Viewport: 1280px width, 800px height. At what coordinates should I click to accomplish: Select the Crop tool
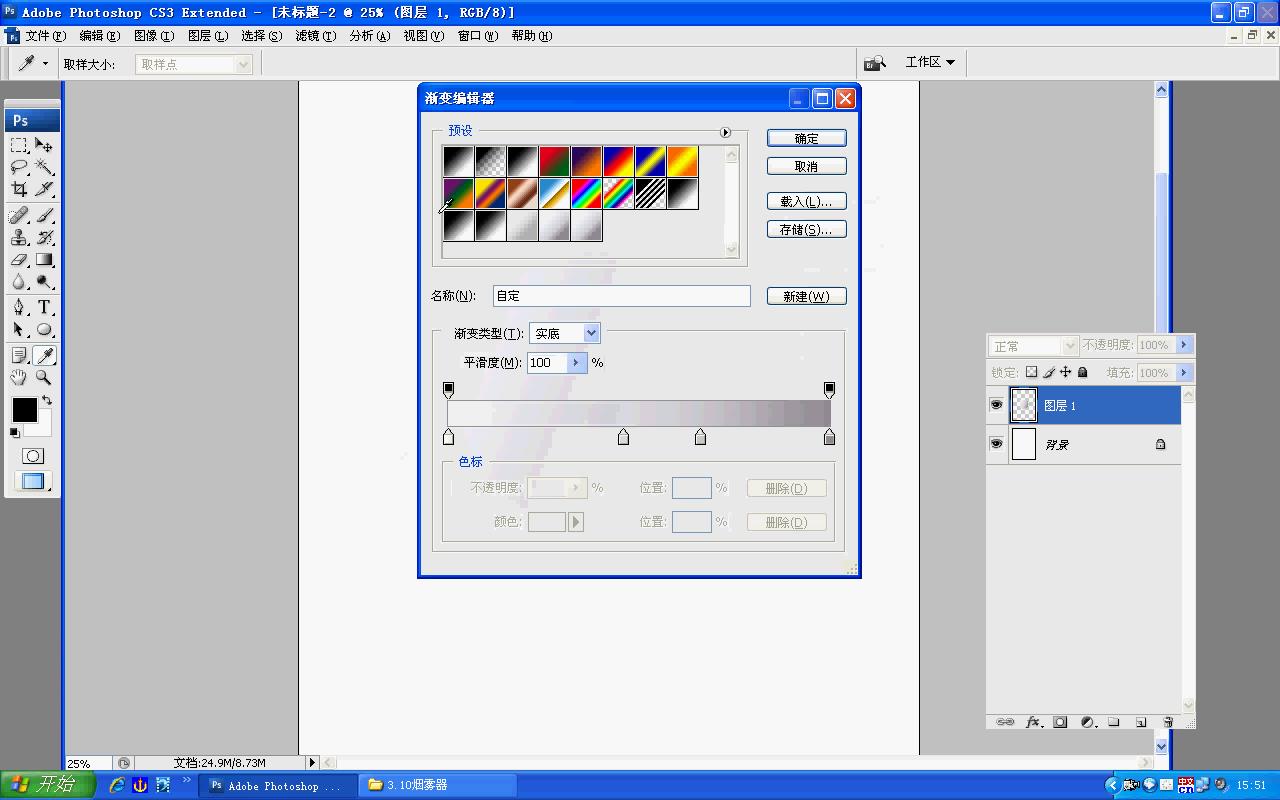(19, 189)
